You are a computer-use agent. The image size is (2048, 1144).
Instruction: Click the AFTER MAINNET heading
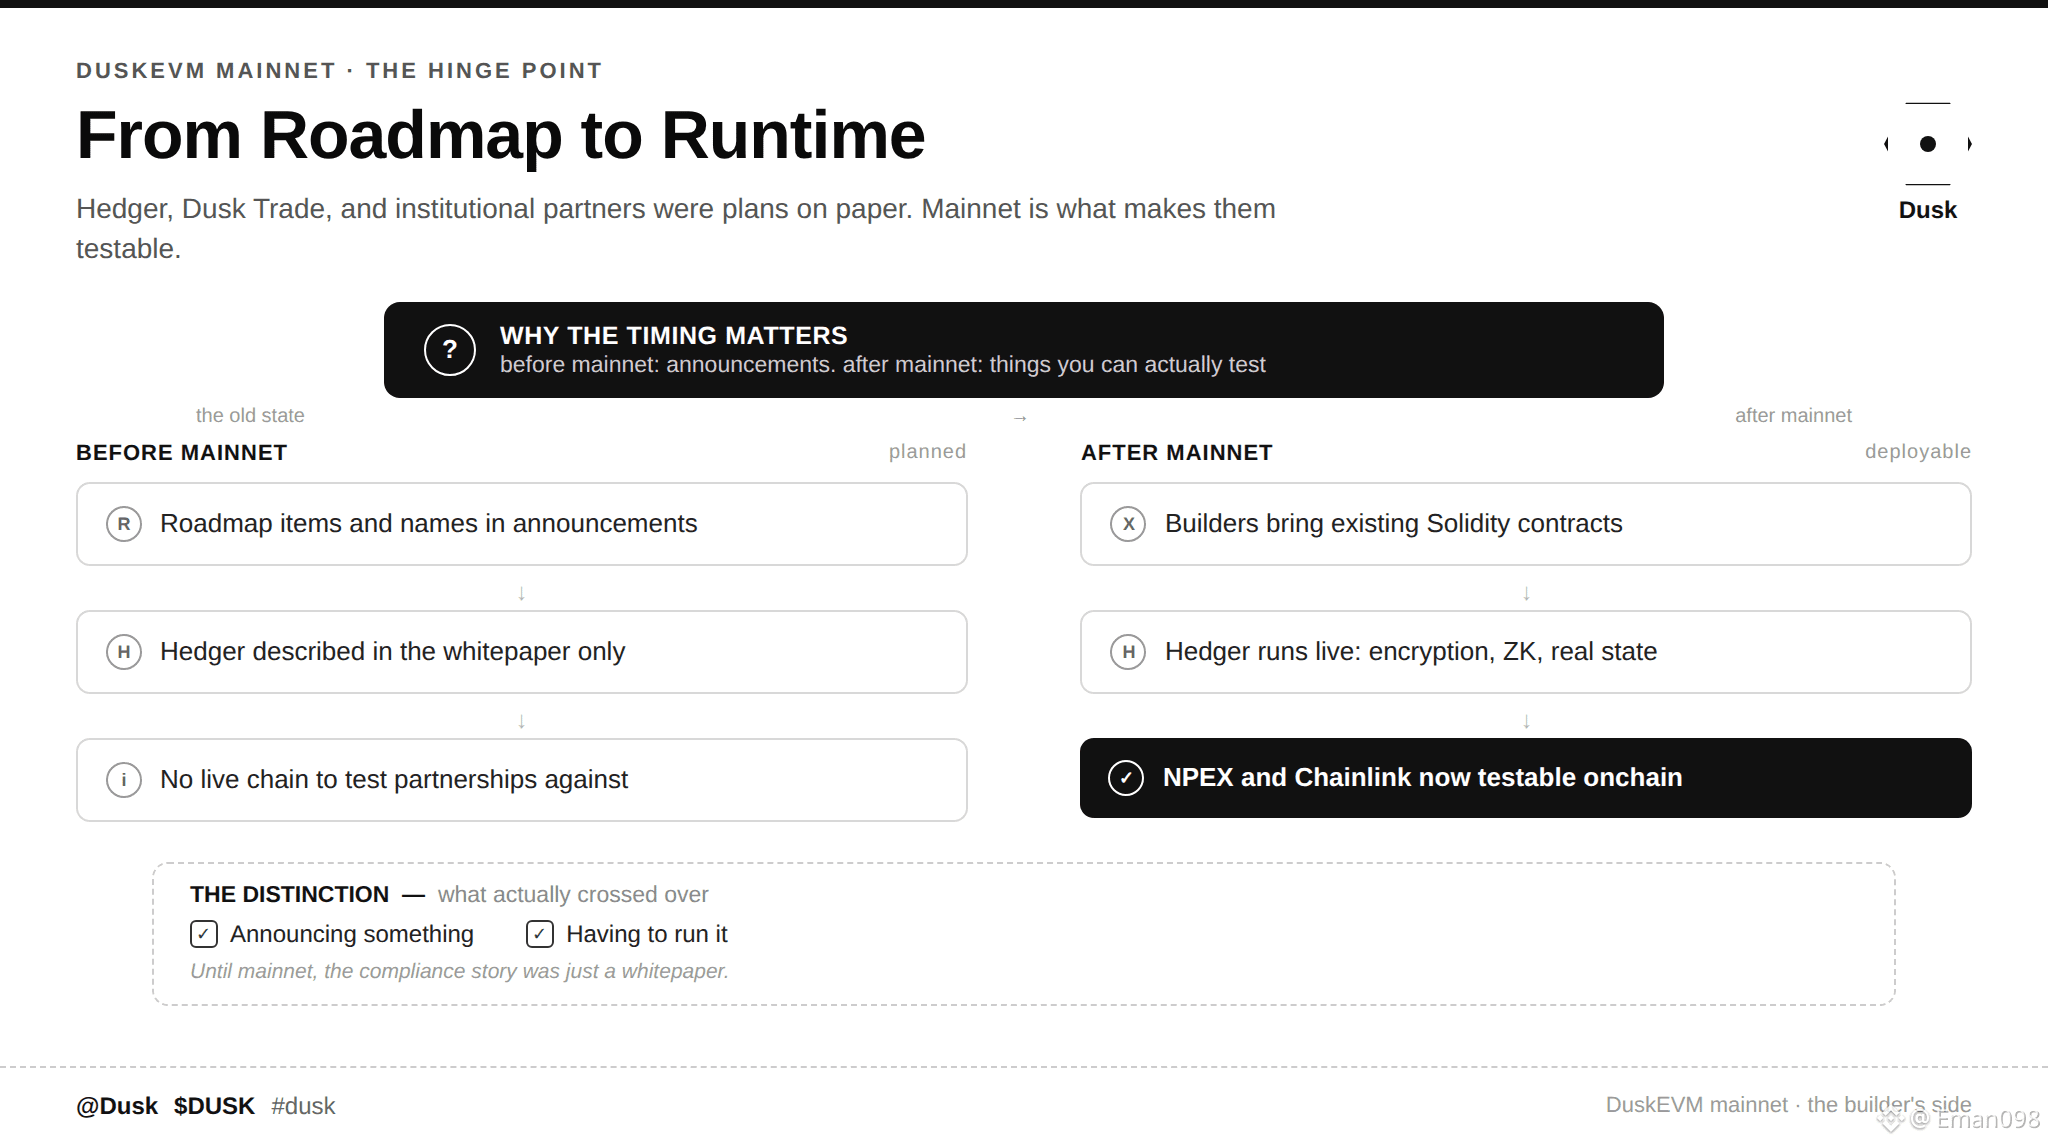[1177, 453]
